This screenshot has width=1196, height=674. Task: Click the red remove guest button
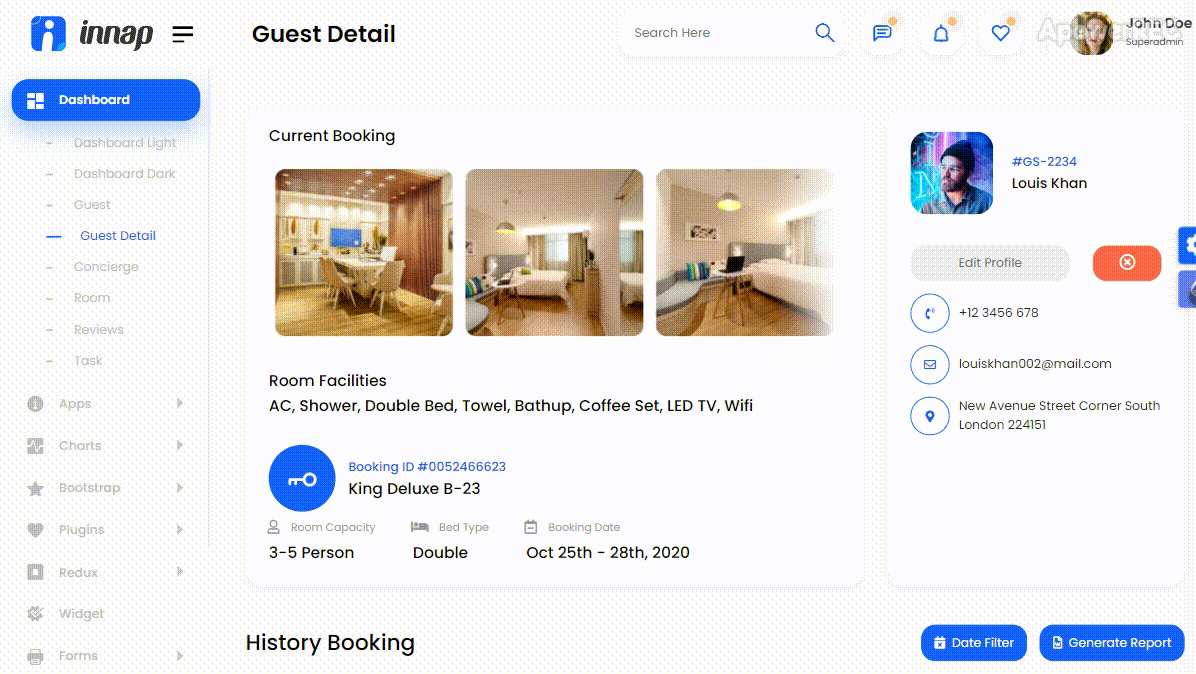[x=1127, y=262]
